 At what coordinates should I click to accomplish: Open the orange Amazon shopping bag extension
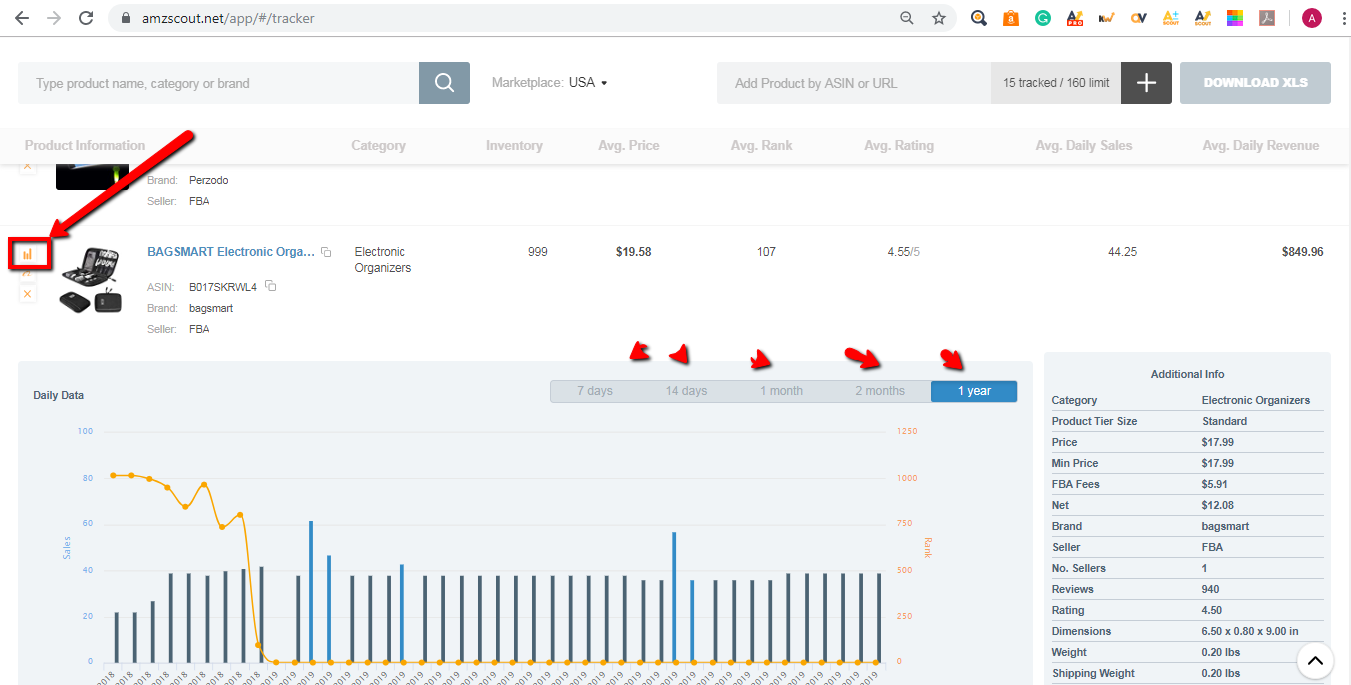pos(1011,18)
